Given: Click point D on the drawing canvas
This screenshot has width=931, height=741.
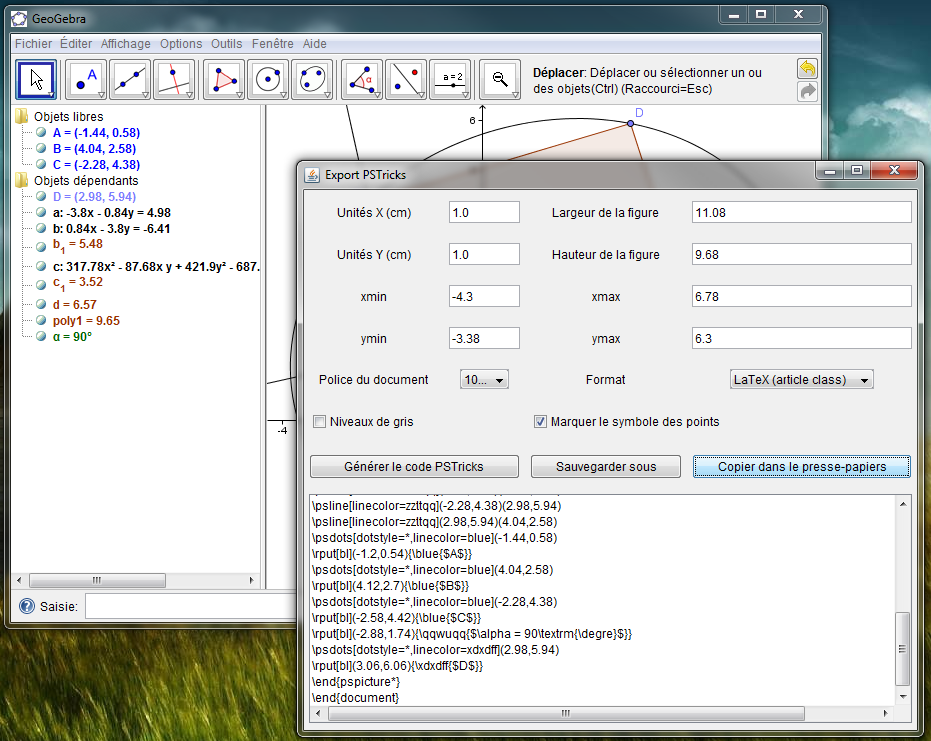Looking at the screenshot, I should 631,124.
